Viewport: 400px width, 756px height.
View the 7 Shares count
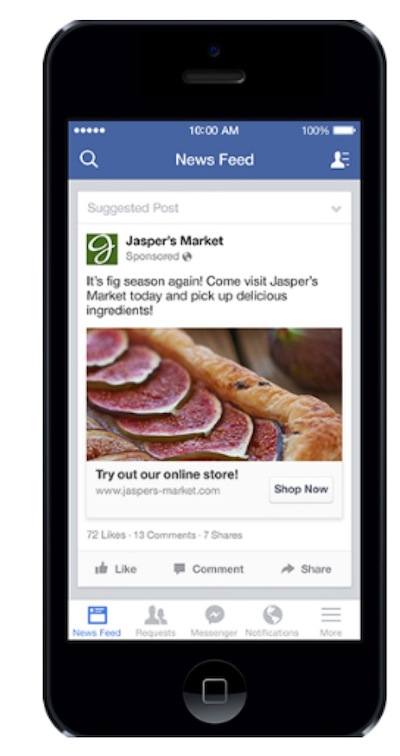click(223, 535)
